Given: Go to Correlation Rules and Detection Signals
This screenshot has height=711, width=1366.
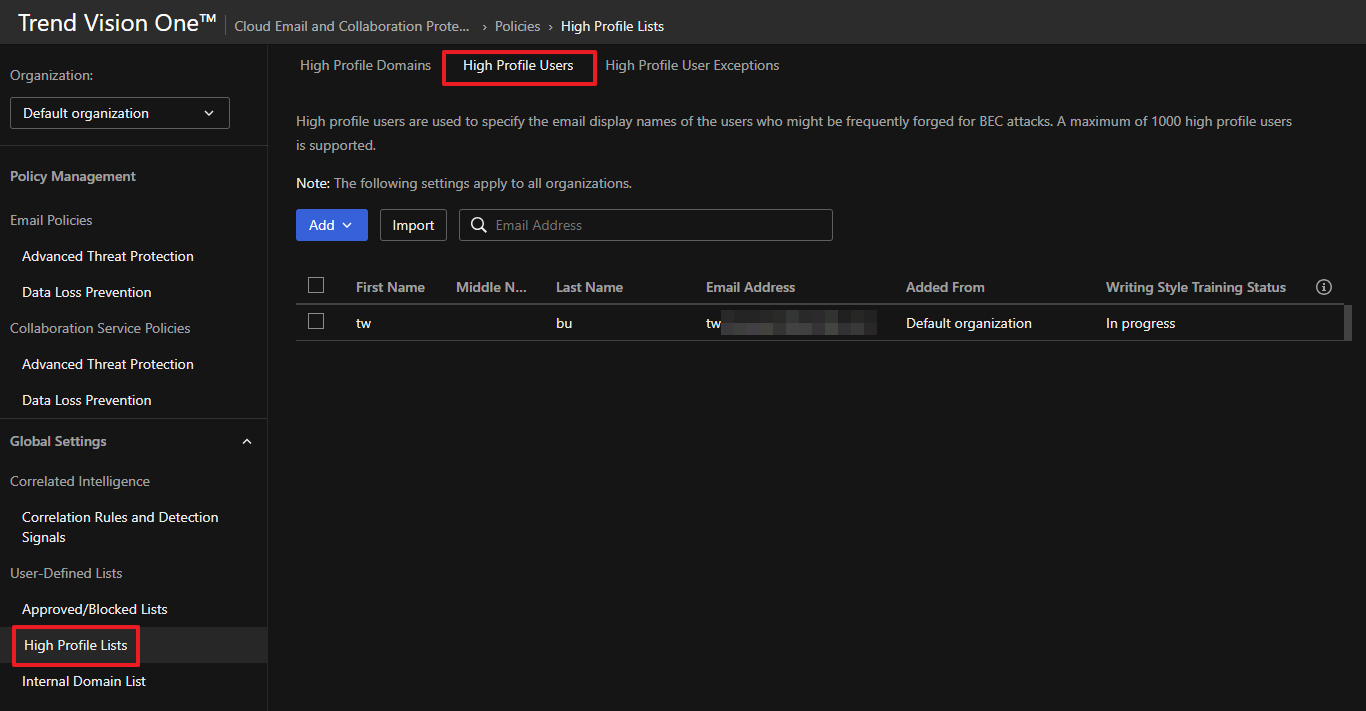Looking at the screenshot, I should 120,527.
